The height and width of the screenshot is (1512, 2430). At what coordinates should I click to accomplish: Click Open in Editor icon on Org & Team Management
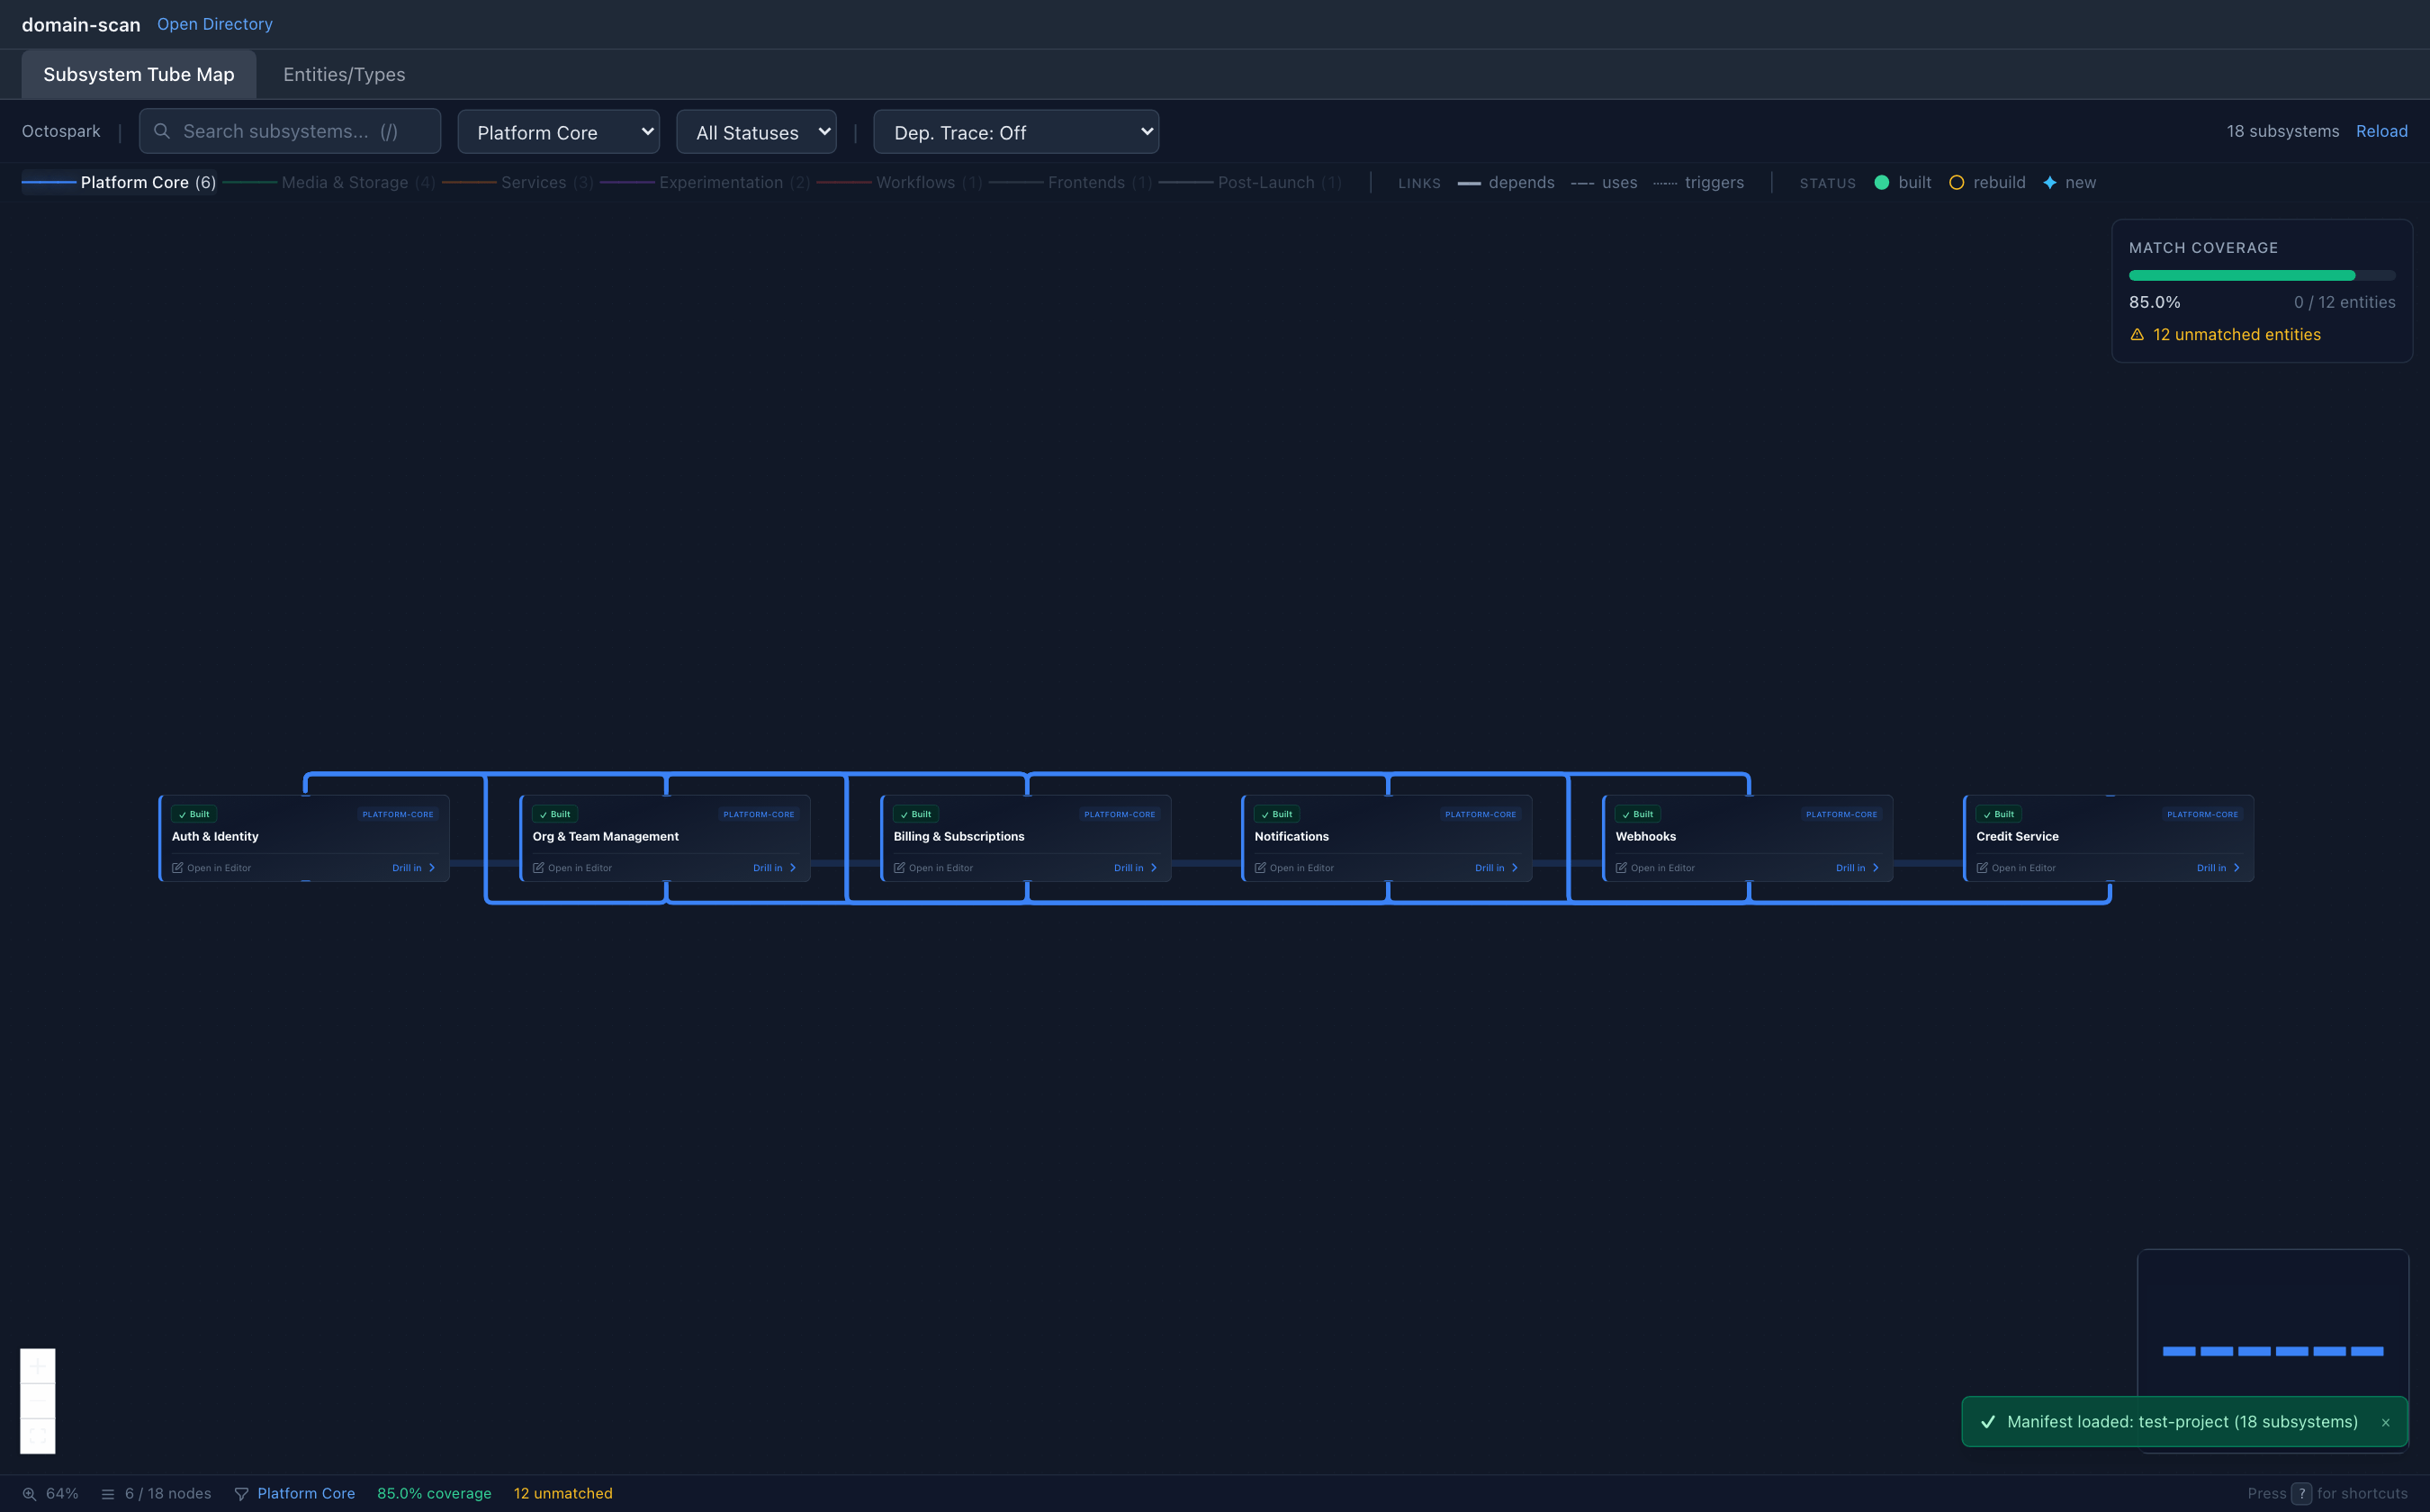pyautogui.click(x=539, y=868)
